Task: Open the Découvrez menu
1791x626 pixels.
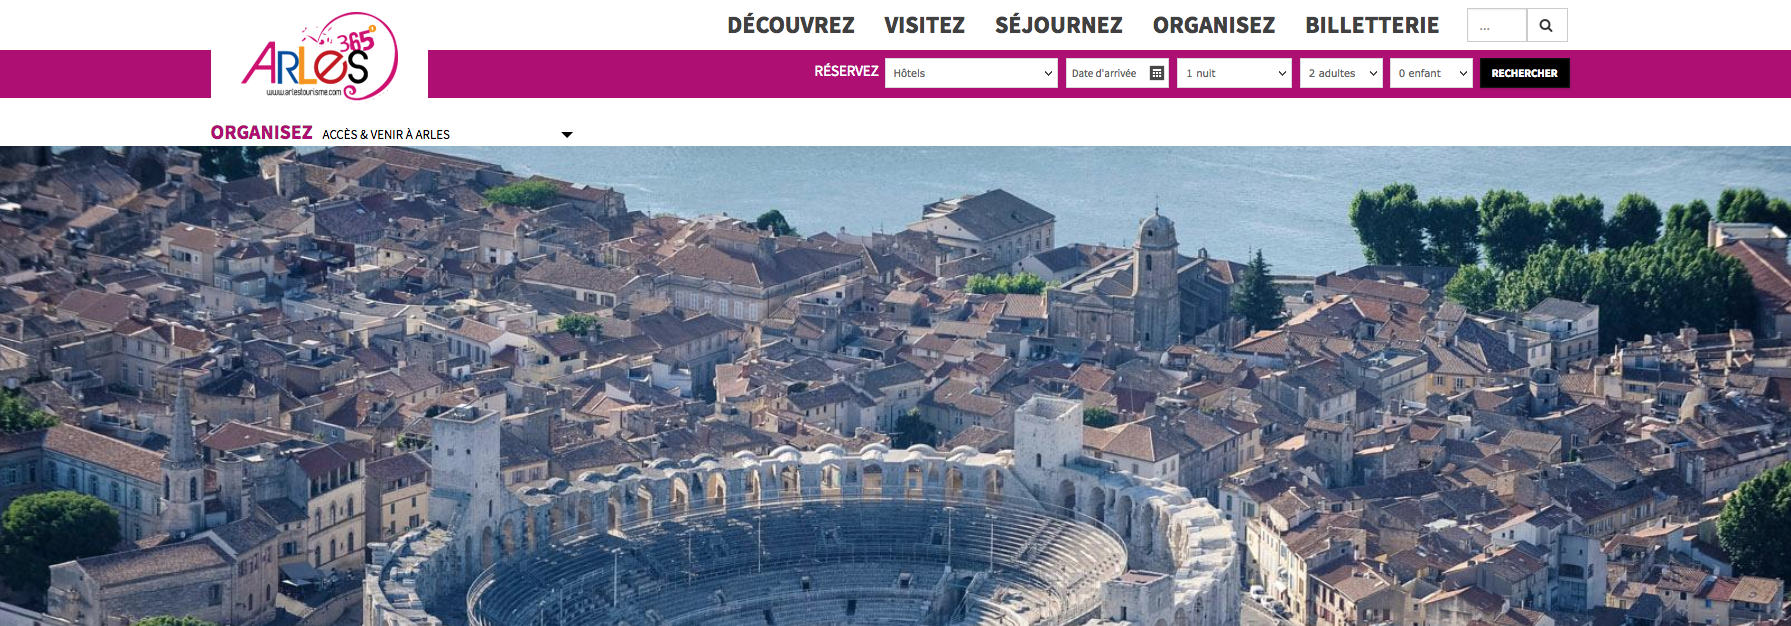Action: pos(791,25)
